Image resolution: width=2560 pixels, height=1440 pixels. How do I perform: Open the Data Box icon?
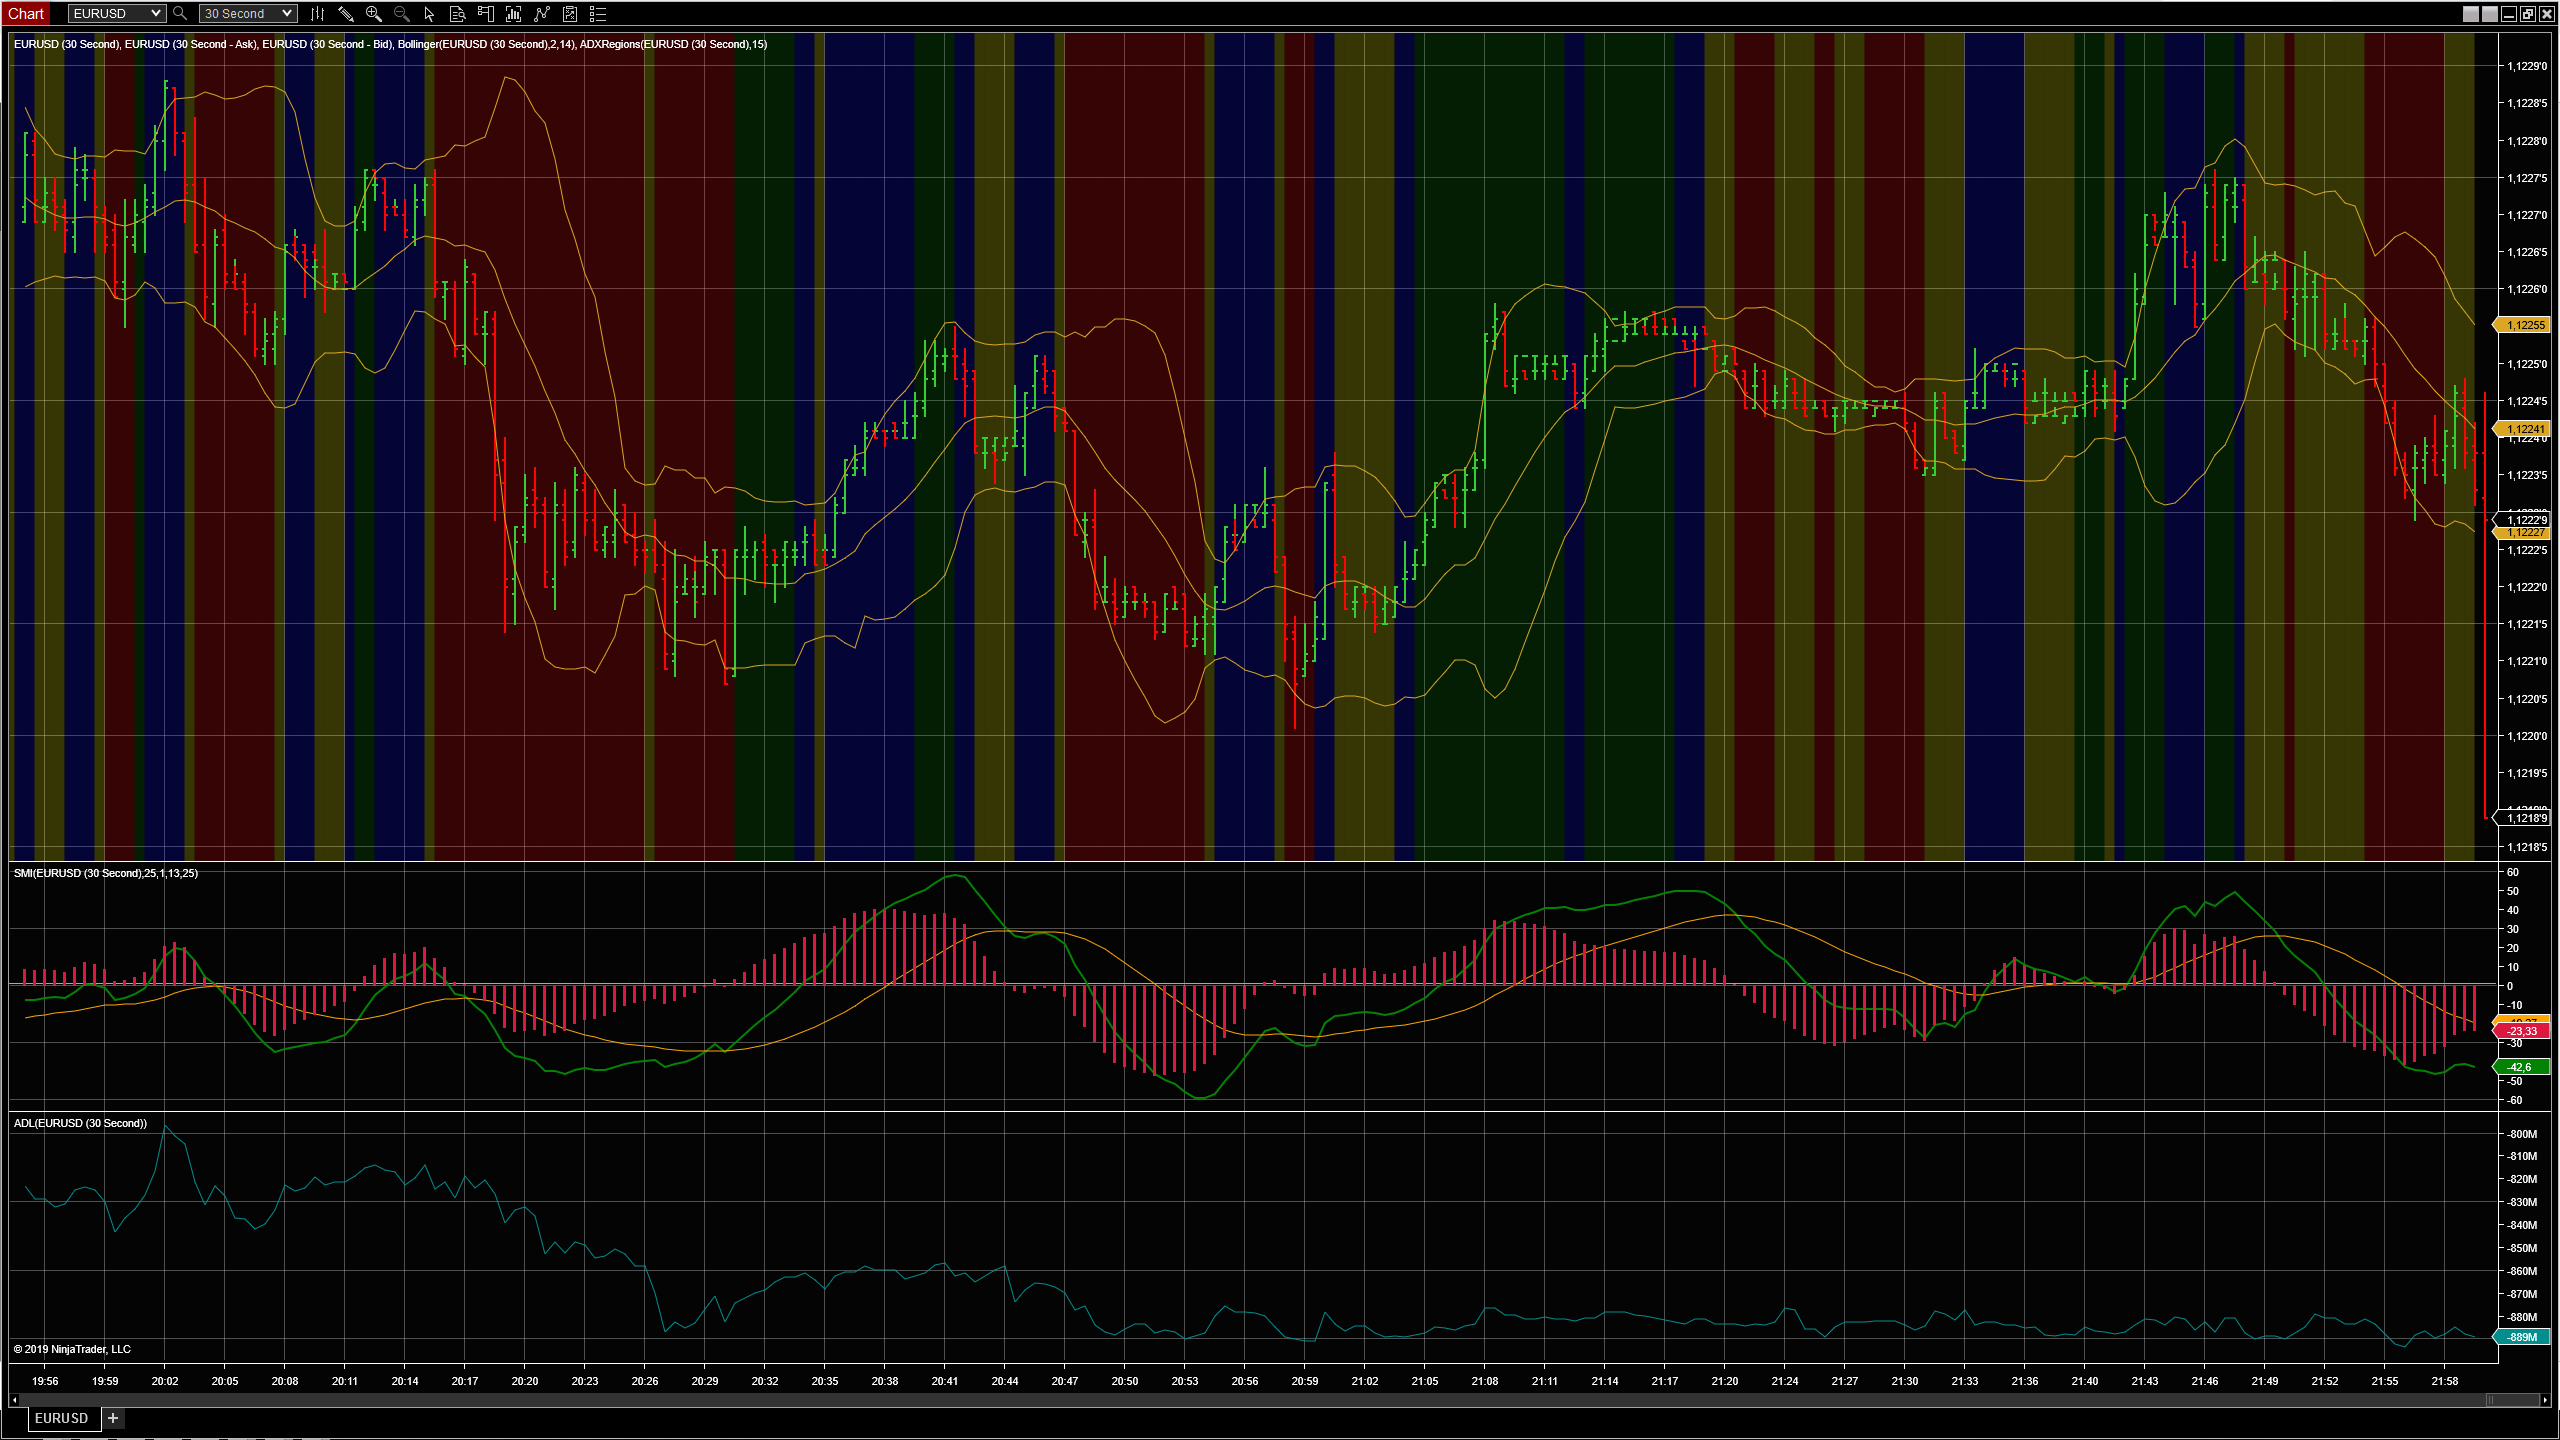pyautogui.click(x=457, y=14)
